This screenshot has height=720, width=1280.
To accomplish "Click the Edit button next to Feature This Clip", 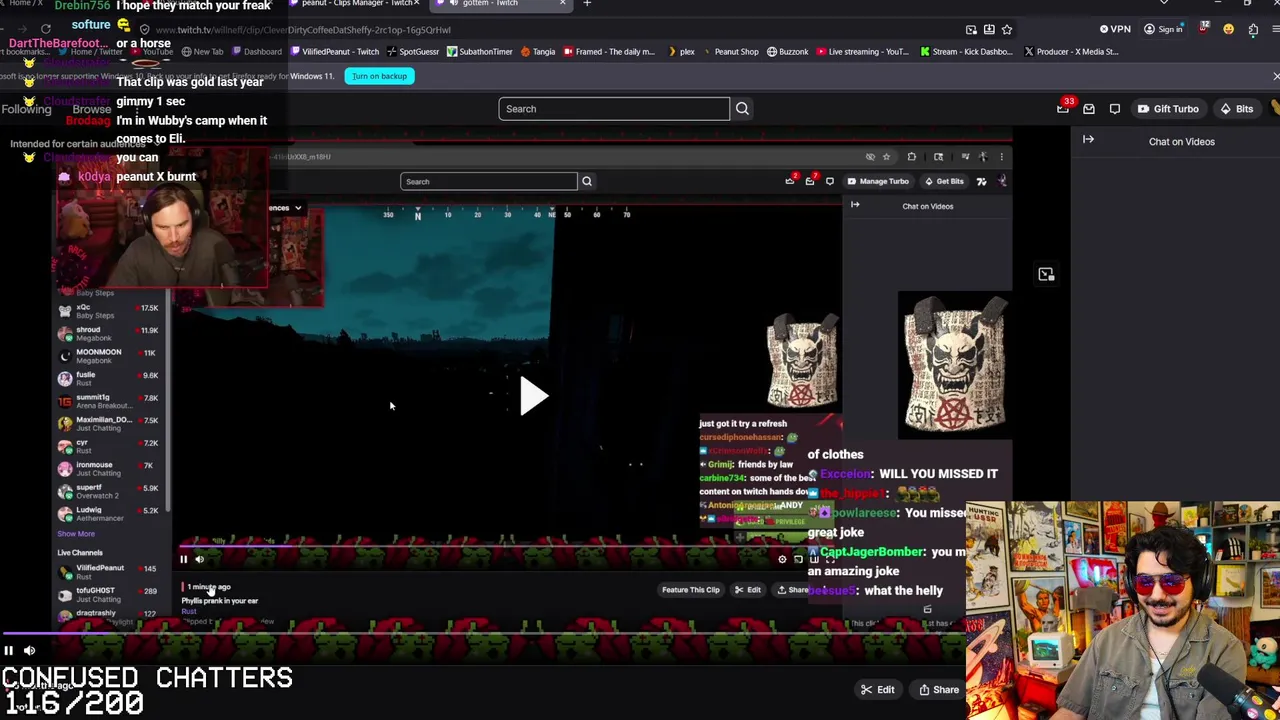I will 748,590.
